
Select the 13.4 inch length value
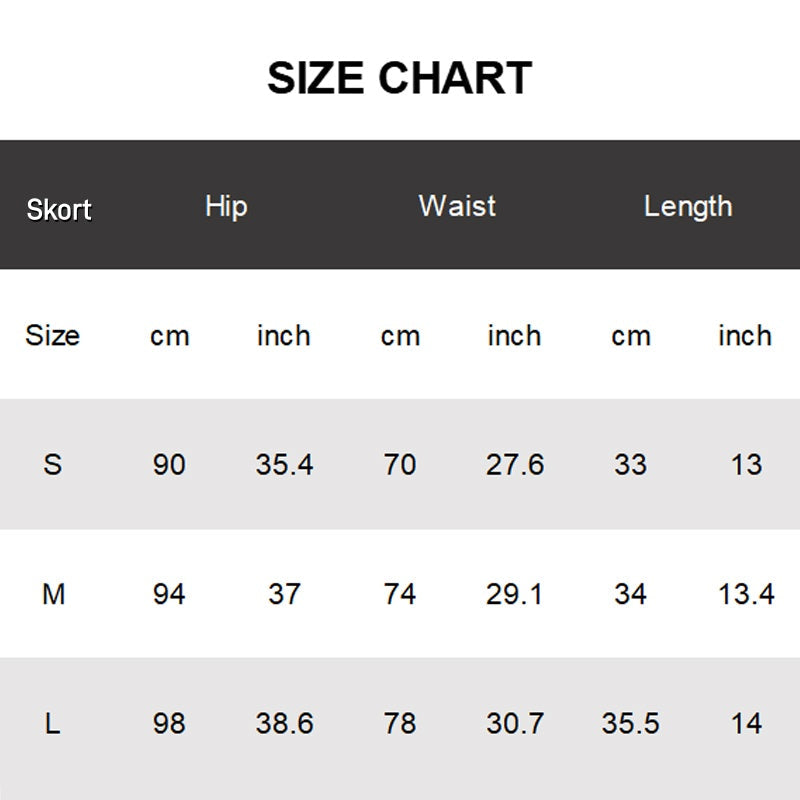(x=746, y=594)
